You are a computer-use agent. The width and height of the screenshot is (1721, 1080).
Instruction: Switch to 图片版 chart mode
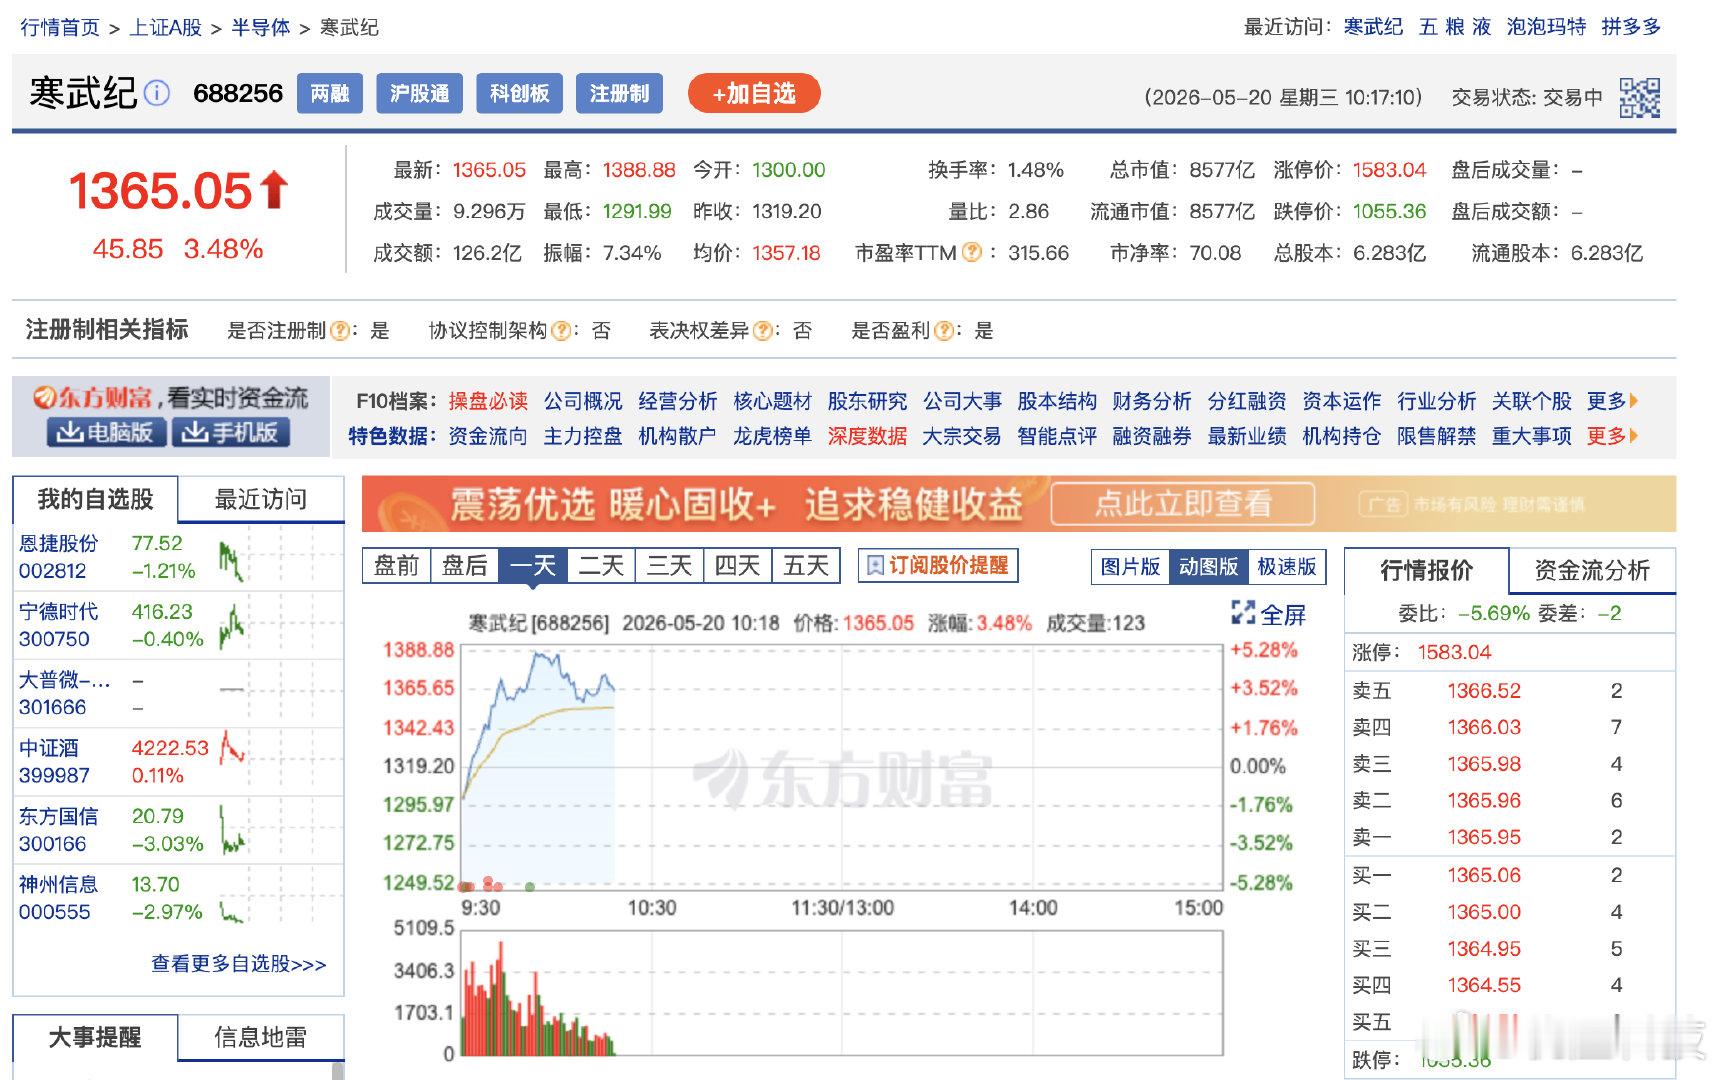pos(1130,567)
